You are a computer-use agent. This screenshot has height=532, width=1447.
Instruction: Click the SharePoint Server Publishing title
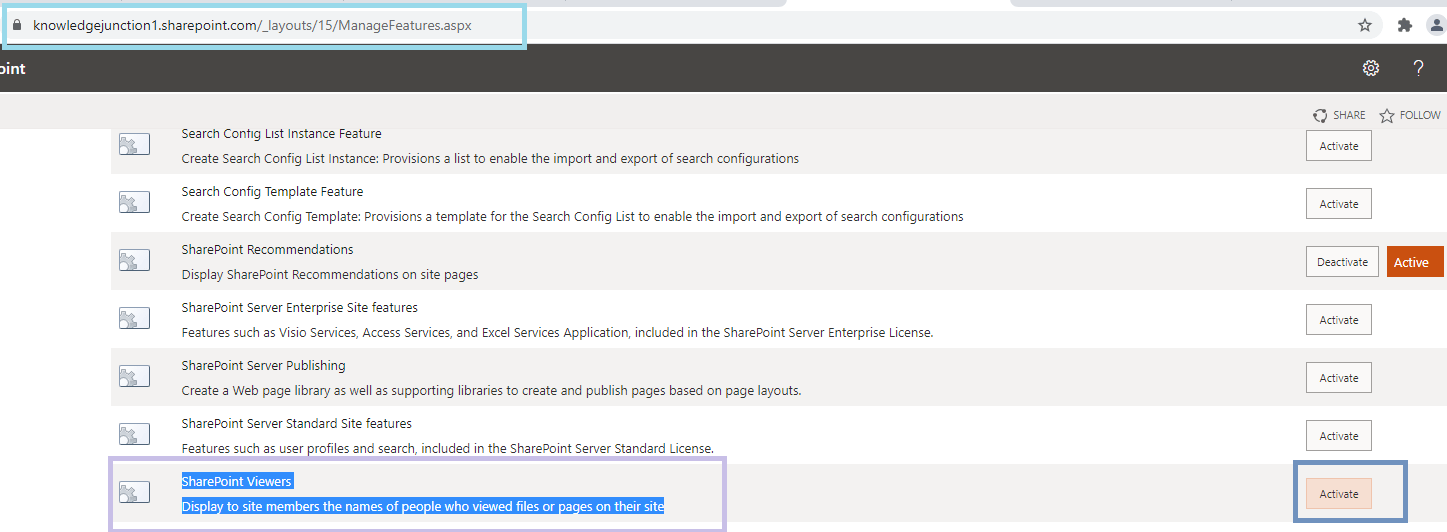click(x=263, y=365)
